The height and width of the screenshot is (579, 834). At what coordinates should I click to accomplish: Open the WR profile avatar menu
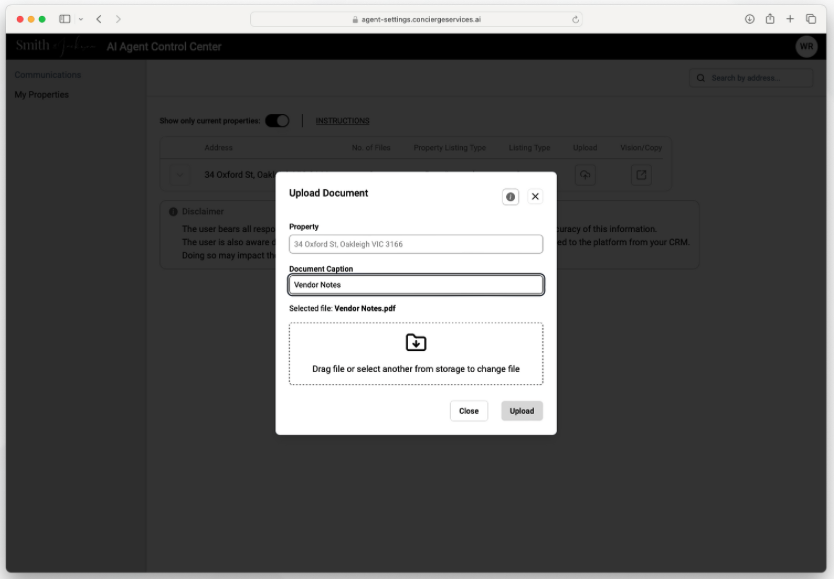[806, 46]
